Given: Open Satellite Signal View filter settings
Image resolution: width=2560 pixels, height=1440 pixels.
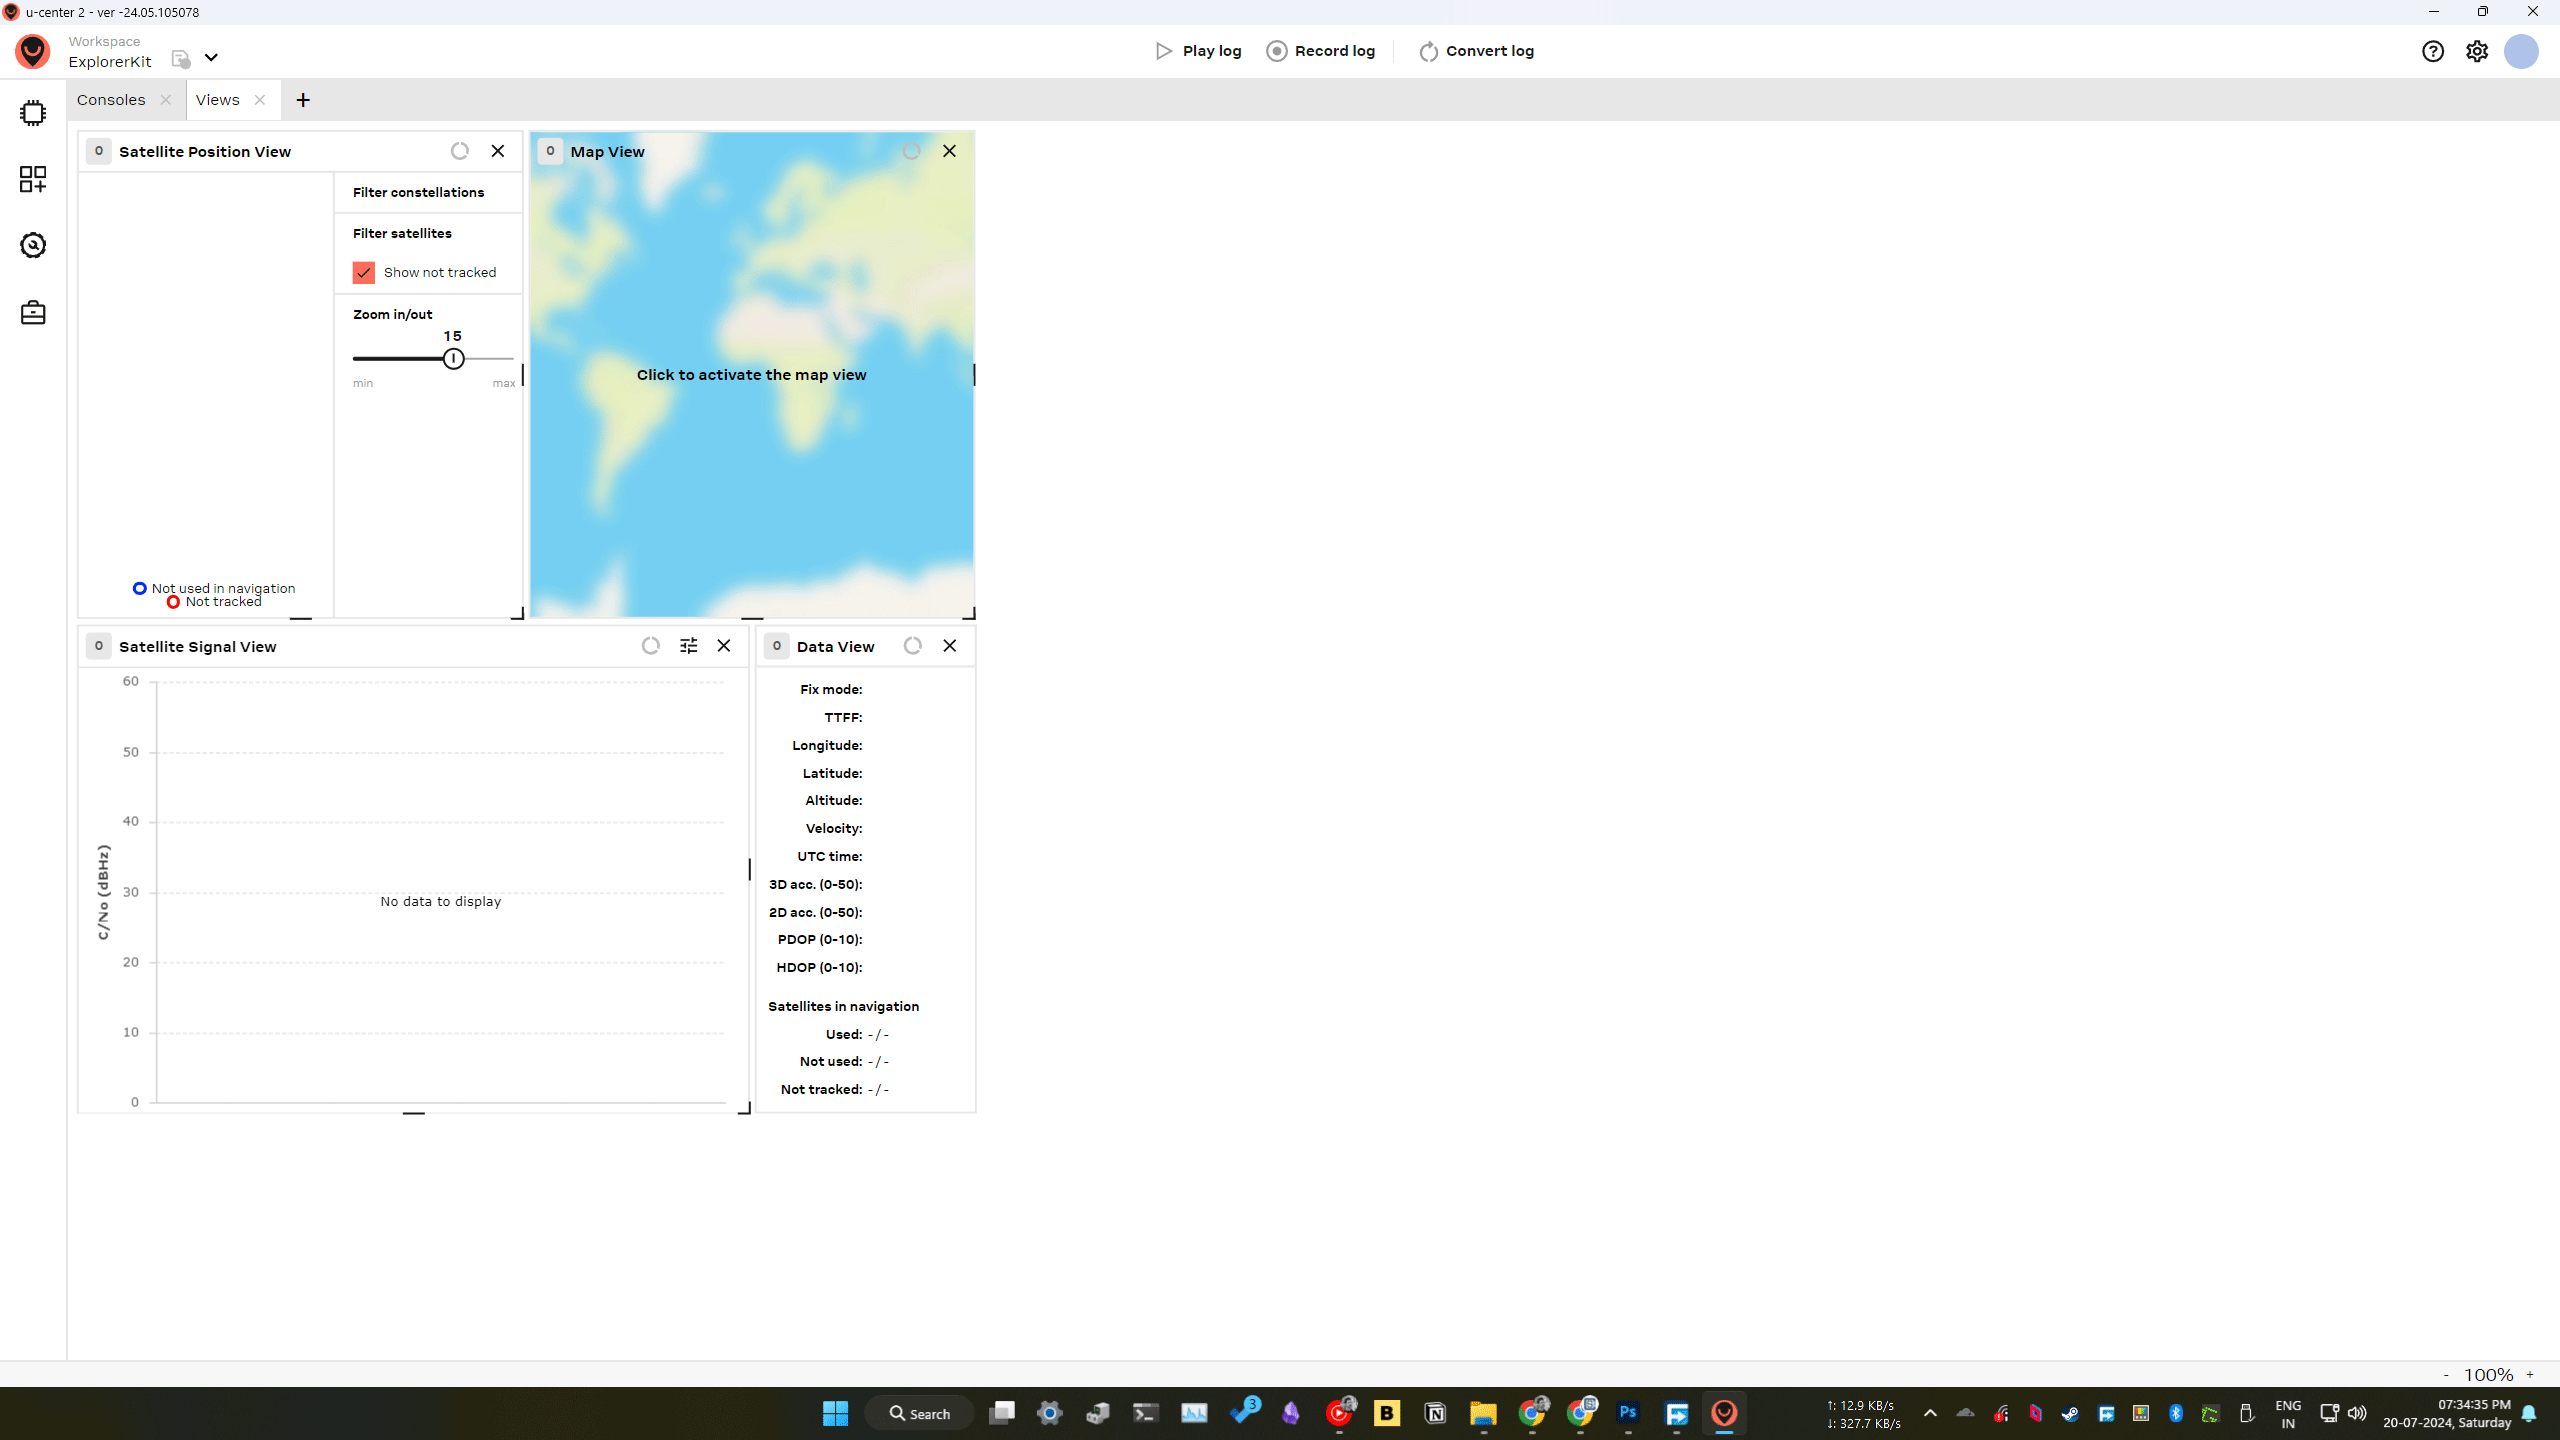Looking at the screenshot, I should tap(689, 646).
